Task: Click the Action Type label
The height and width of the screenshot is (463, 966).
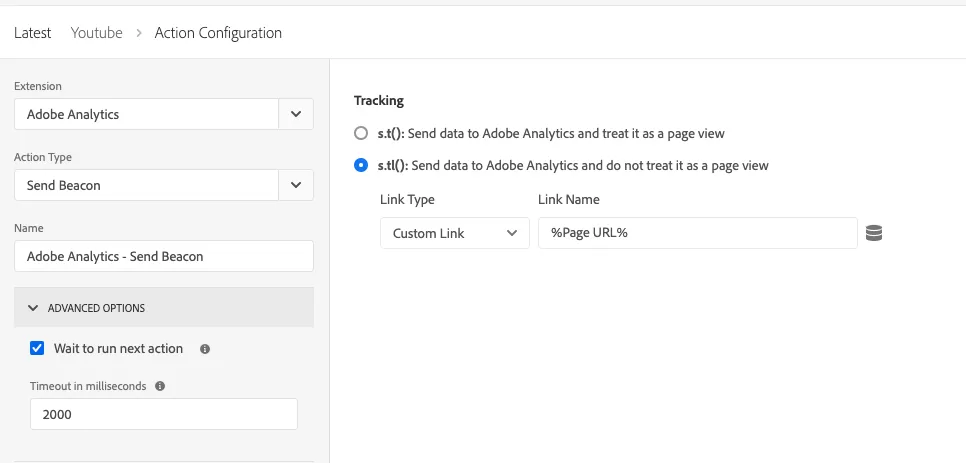Action: click(43, 157)
